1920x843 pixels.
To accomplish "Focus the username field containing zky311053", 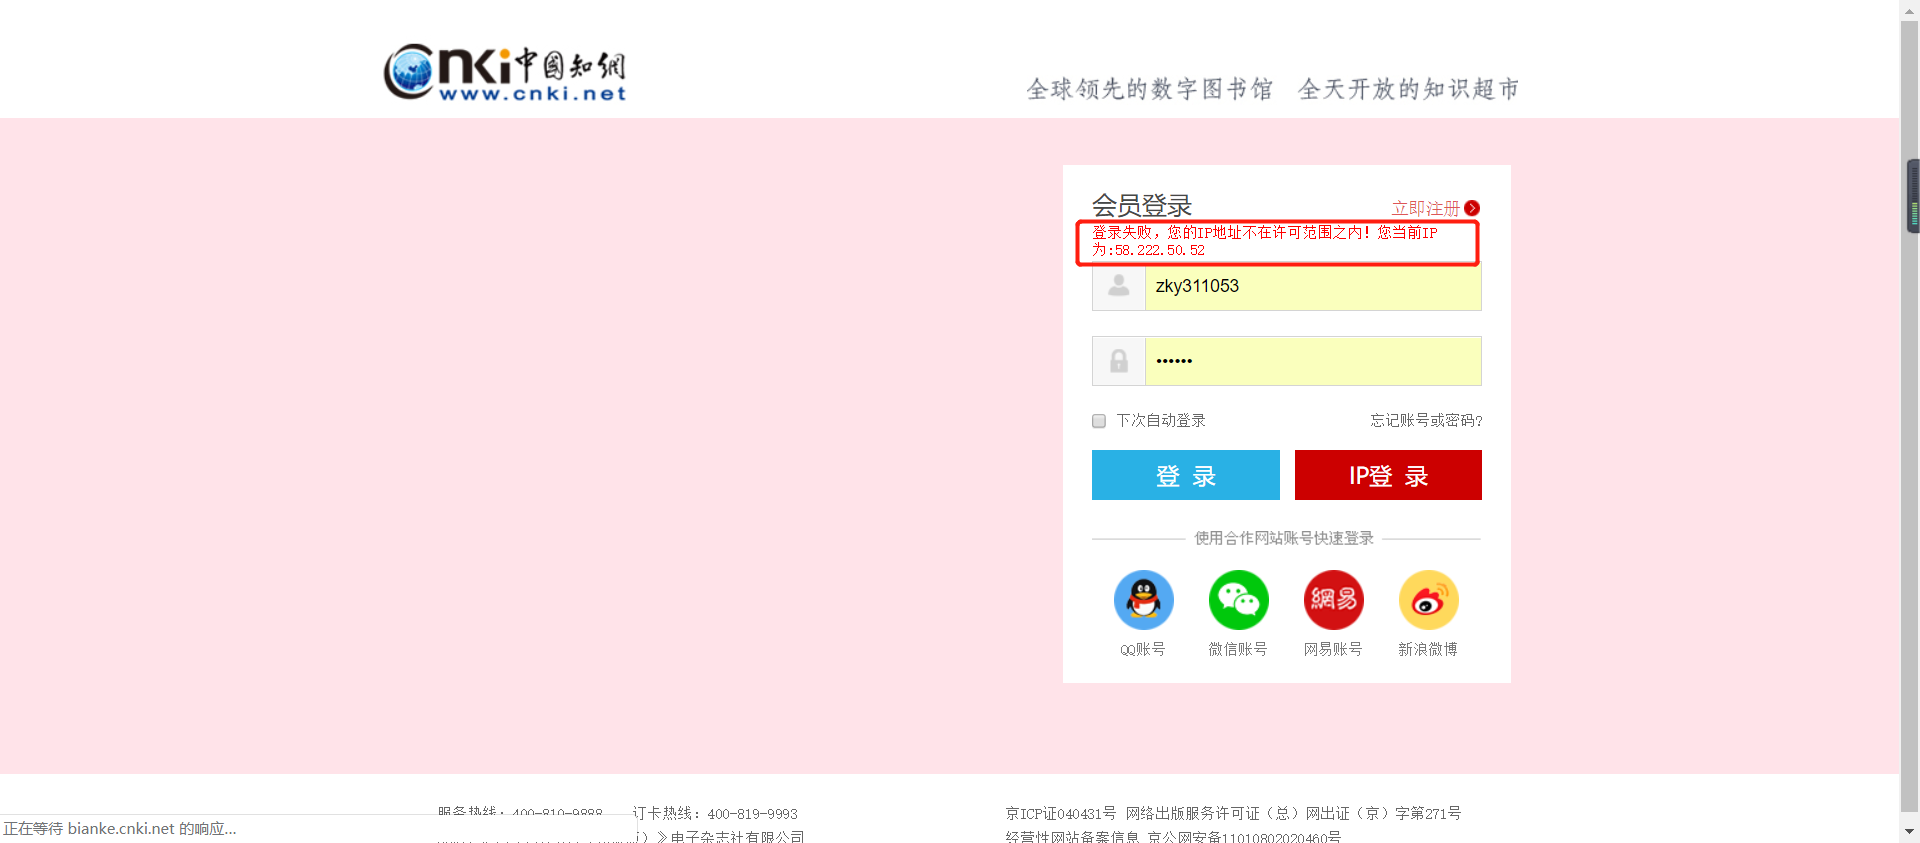I will [1313, 287].
